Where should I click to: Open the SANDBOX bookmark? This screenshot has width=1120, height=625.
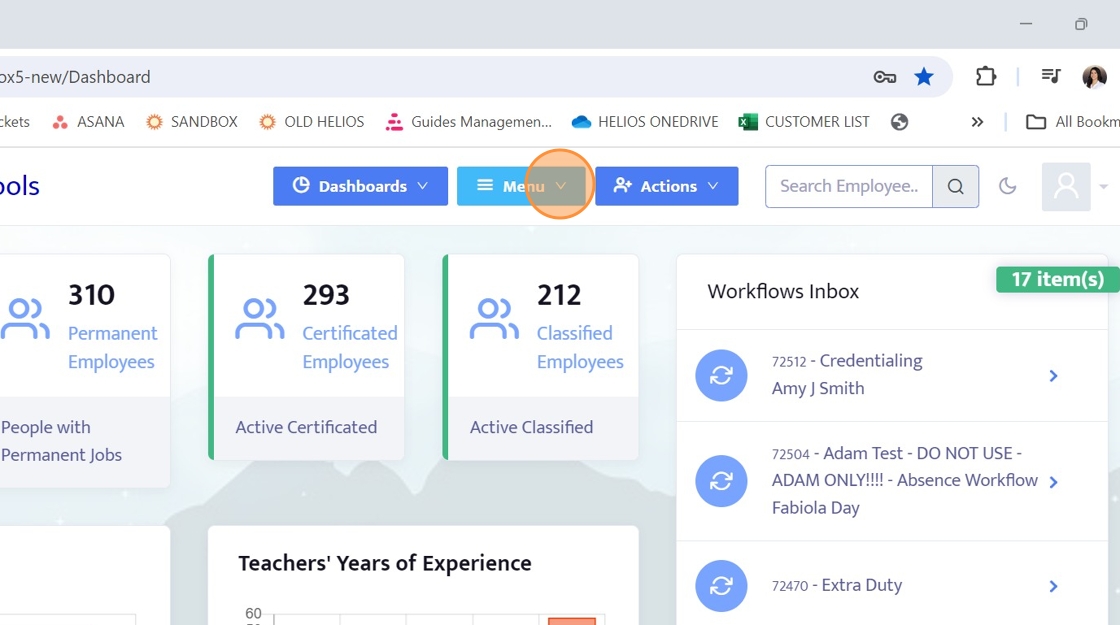191,122
